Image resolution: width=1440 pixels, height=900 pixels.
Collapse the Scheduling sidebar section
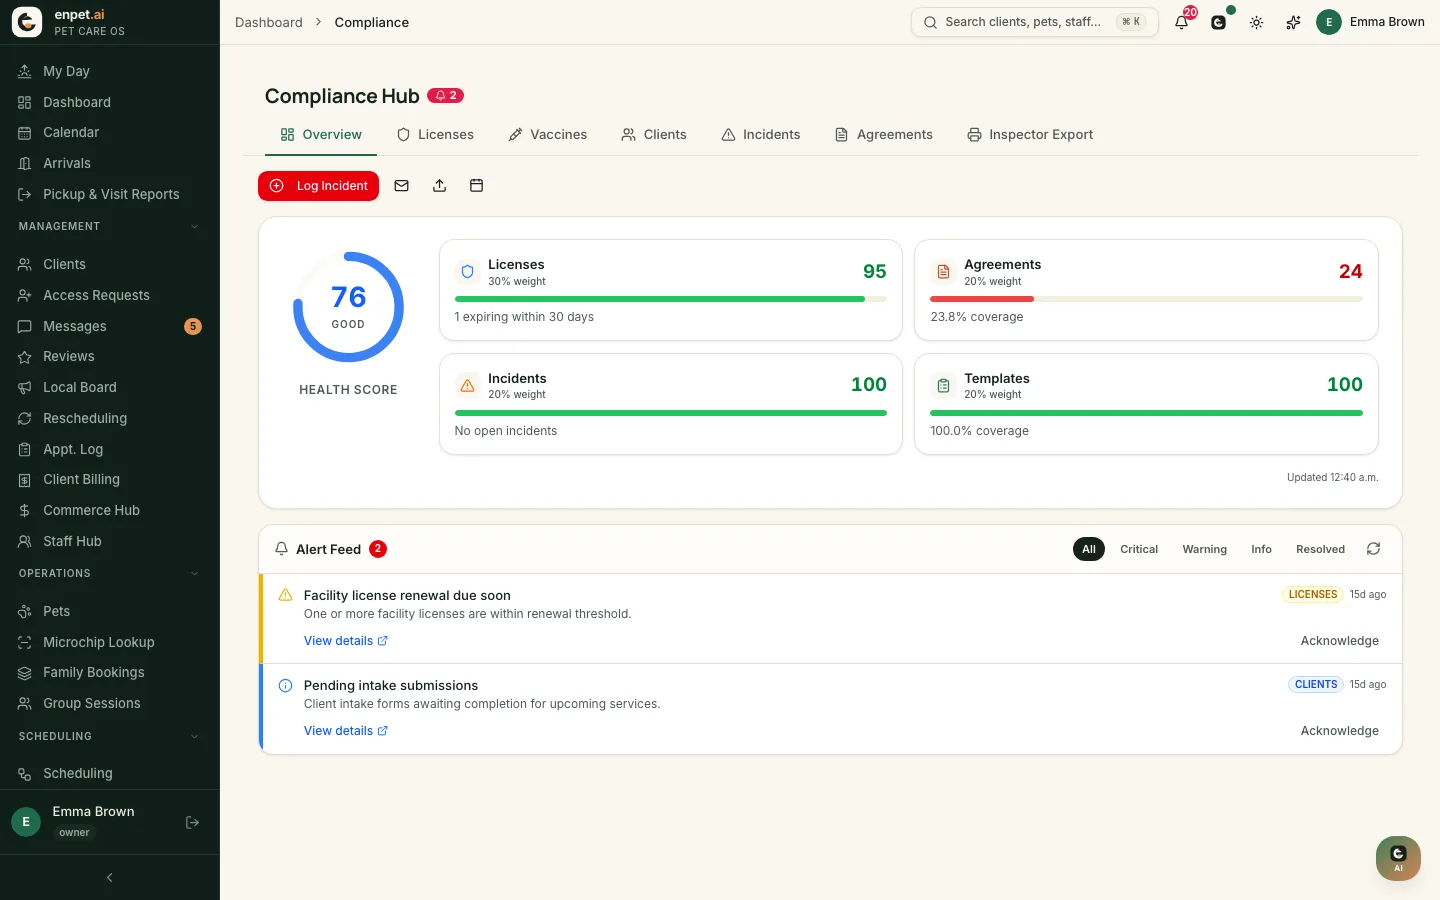pos(110,736)
